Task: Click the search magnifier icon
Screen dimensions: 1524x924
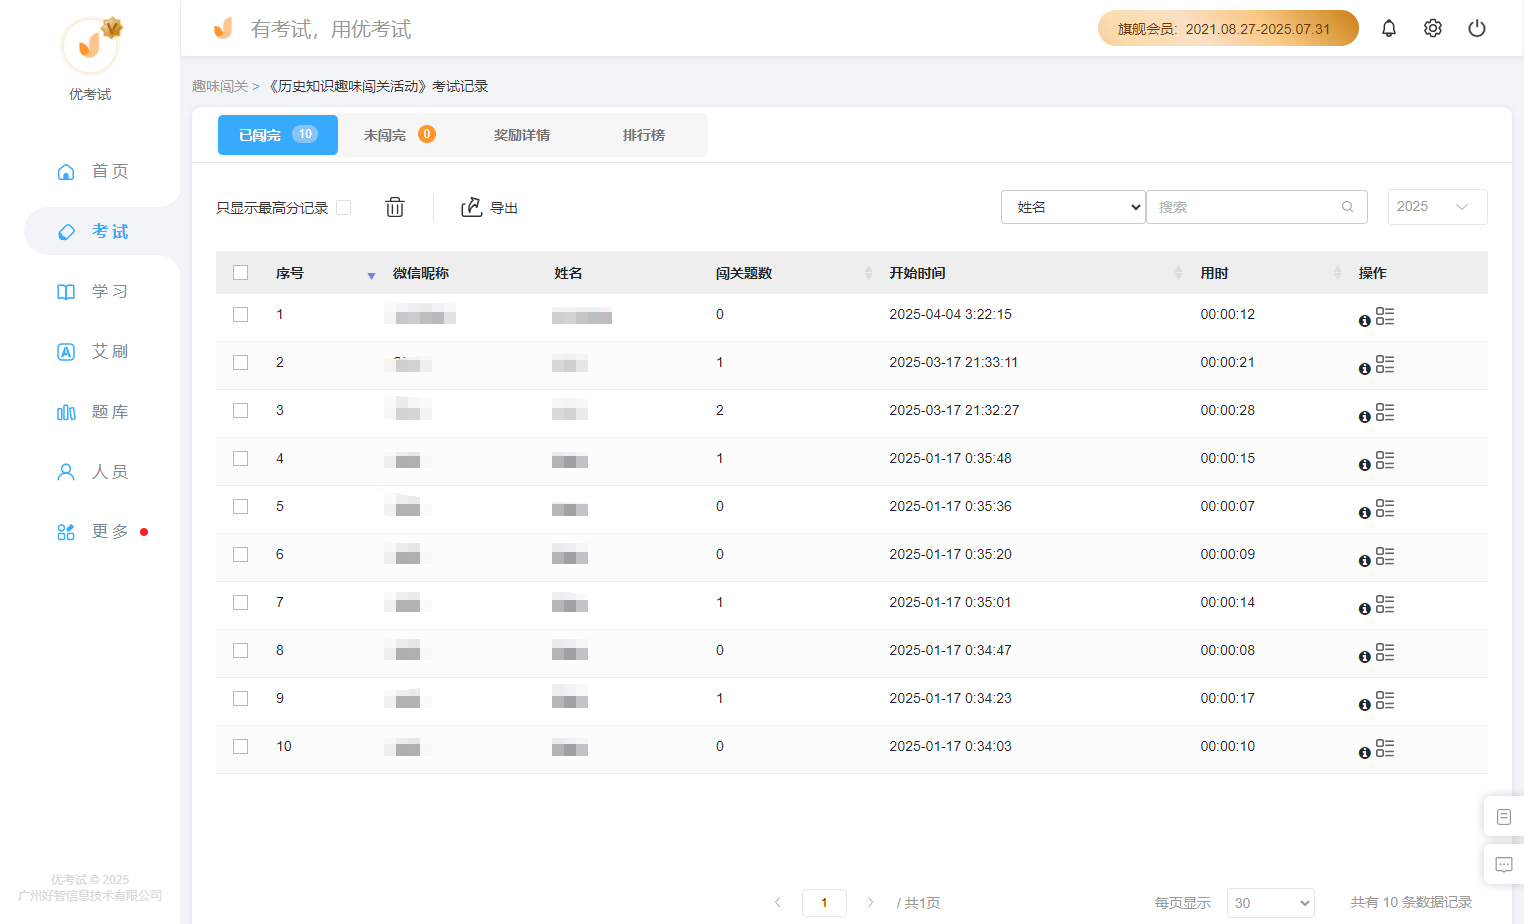Action: tap(1348, 207)
